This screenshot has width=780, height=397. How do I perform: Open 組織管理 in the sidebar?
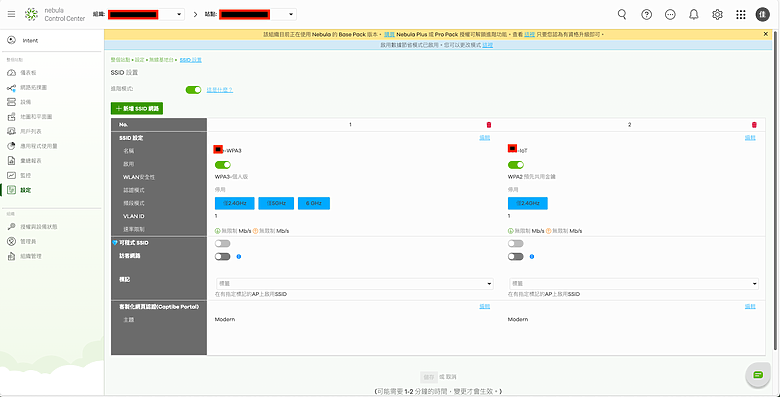(31, 256)
